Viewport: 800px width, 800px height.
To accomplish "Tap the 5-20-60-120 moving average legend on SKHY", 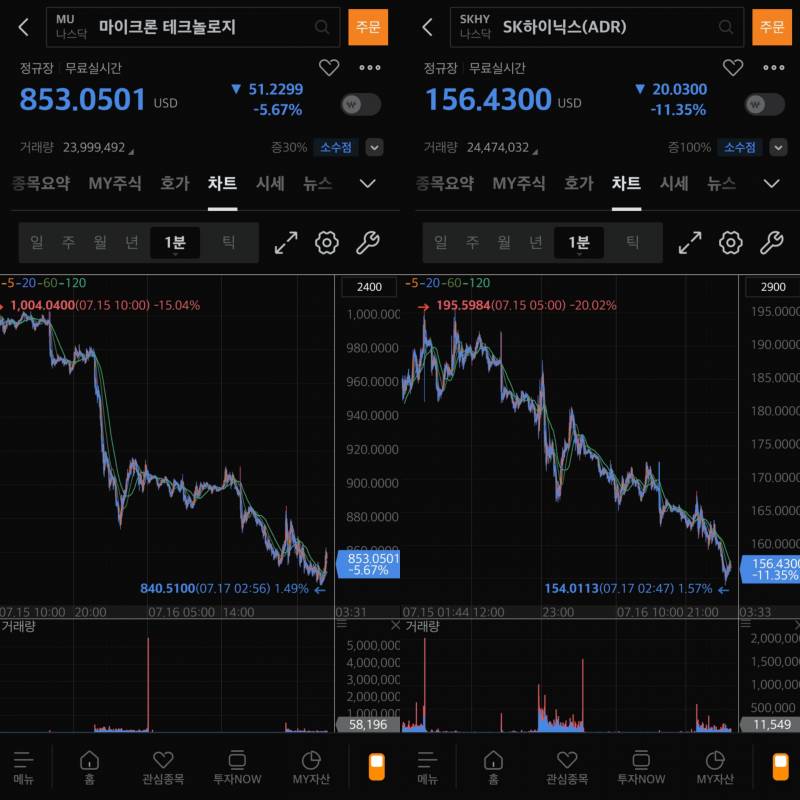I will [447, 283].
